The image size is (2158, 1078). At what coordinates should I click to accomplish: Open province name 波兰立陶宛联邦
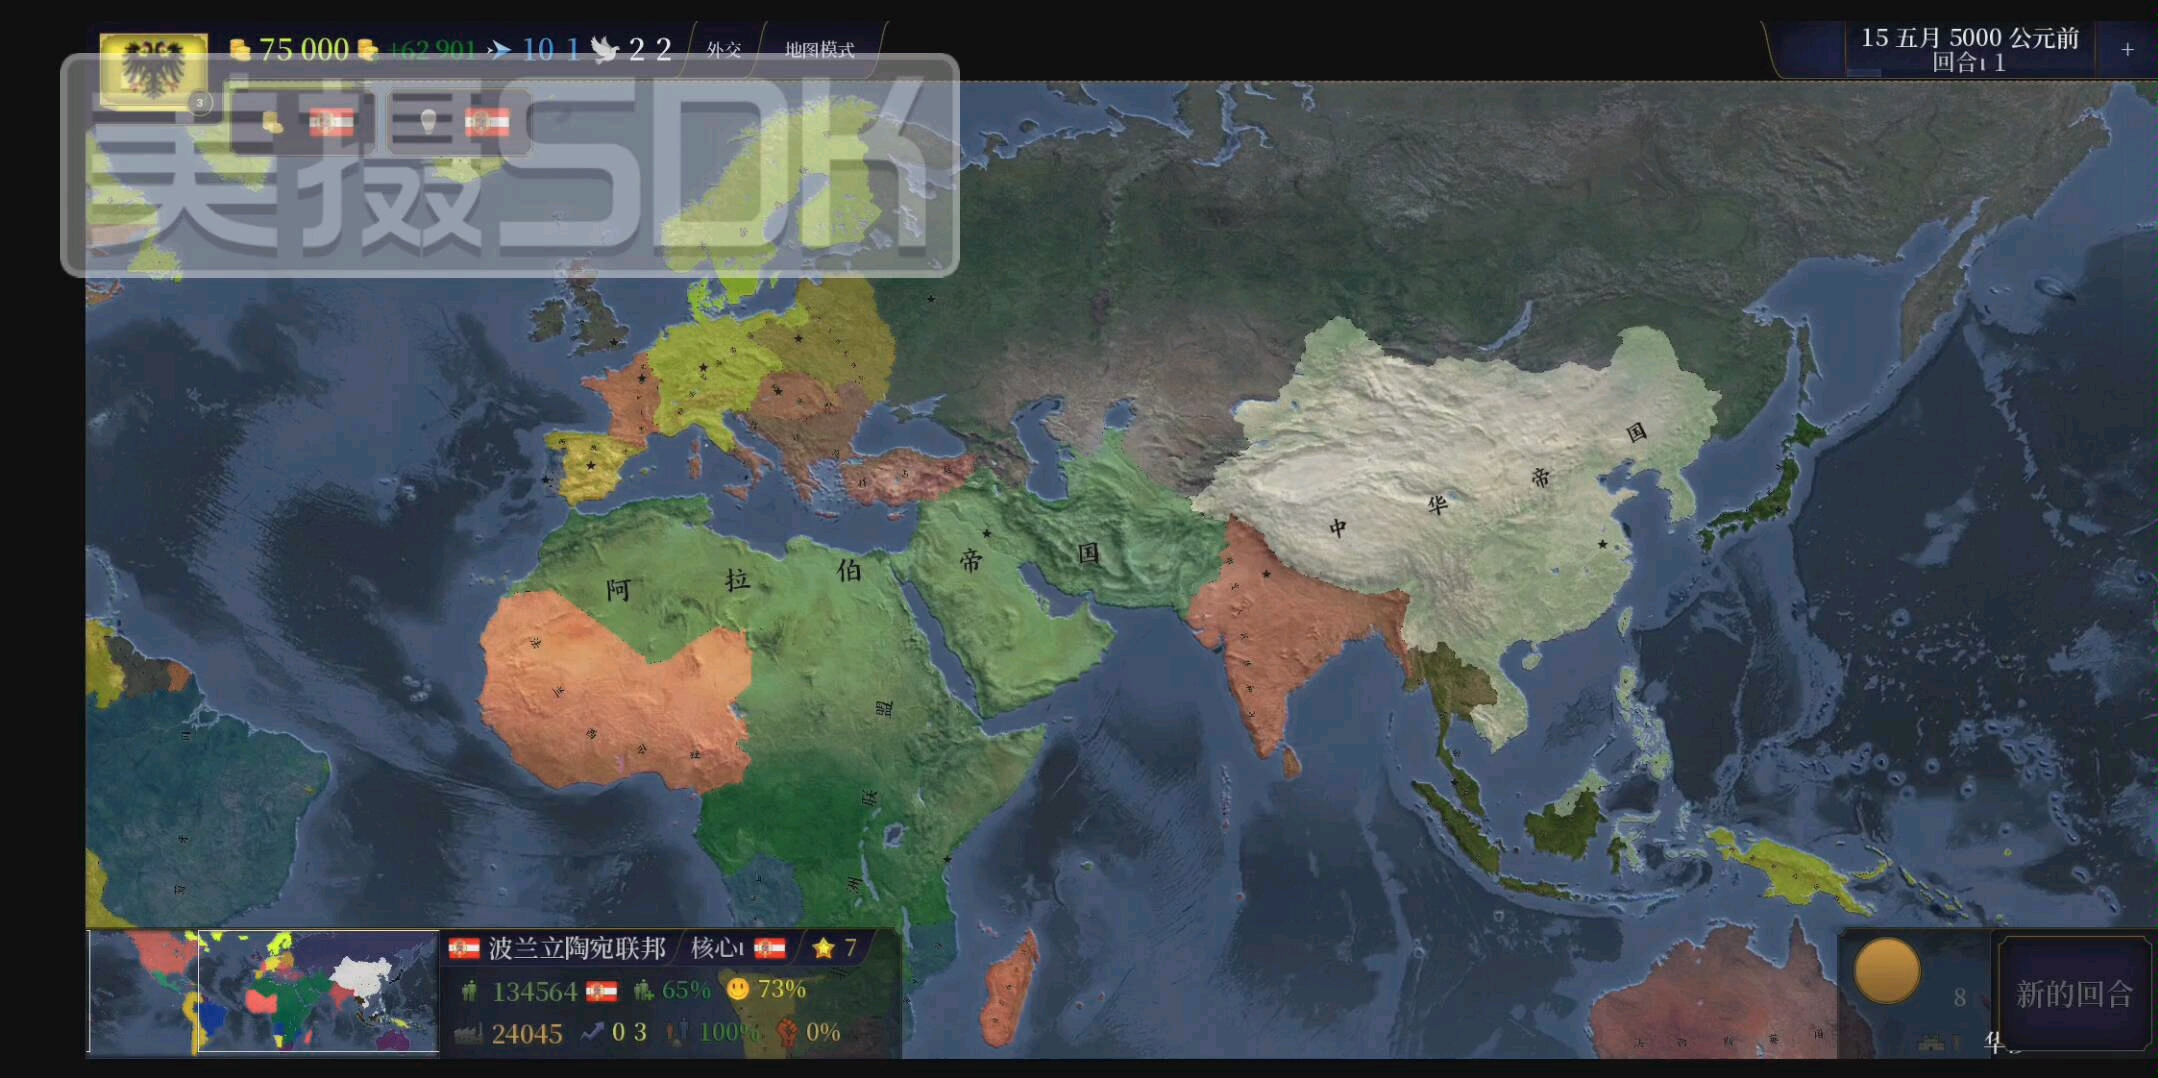point(577,948)
